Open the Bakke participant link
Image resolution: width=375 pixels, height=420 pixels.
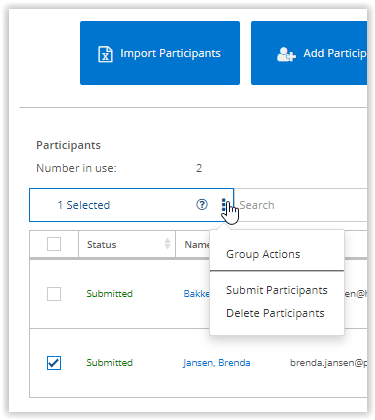197,294
